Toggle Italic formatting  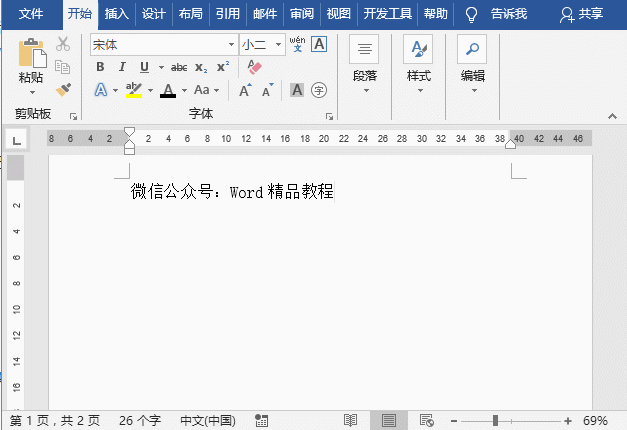coord(122,67)
